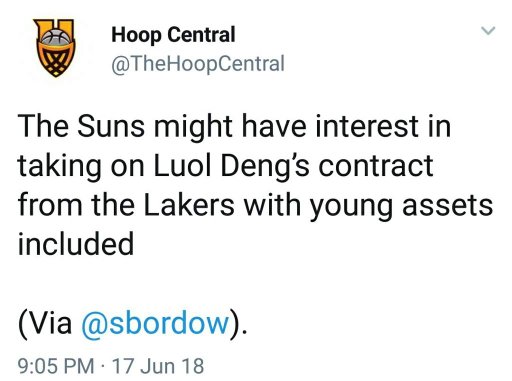
Task: Click the word might in the tweet
Action: pos(193,128)
